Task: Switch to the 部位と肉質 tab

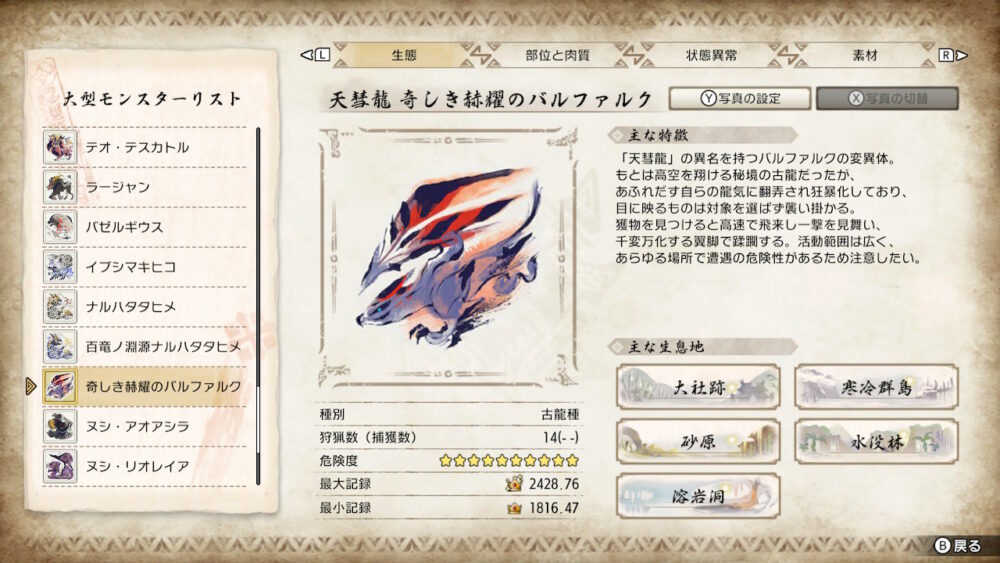Action: 557,55
